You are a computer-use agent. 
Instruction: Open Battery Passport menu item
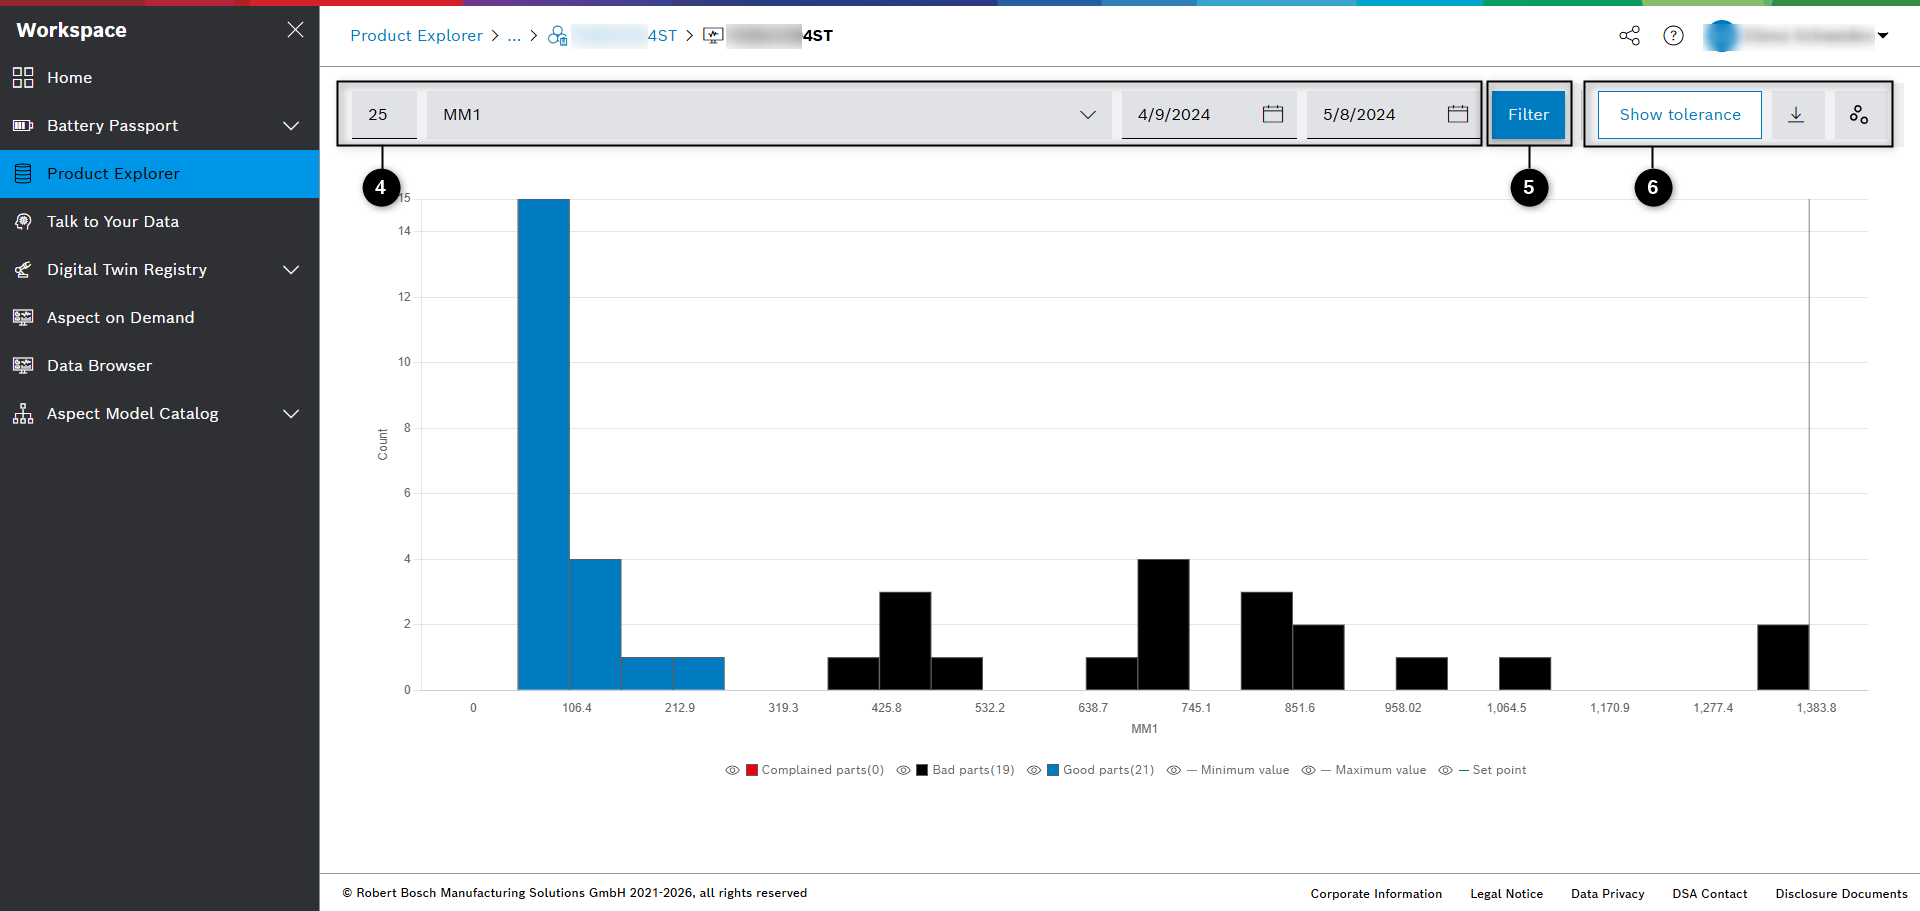tap(160, 126)
